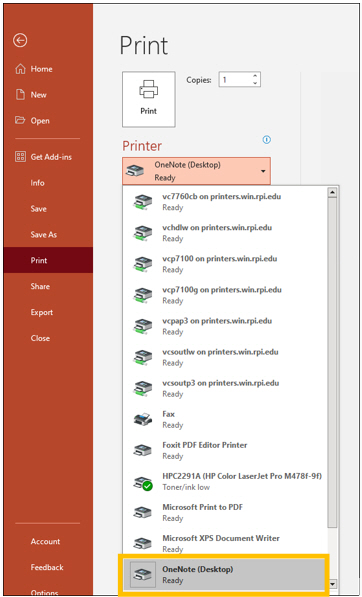This screenshot has width=362, height=597.
Task: Select 'vcsoutlw on printers.win.rpi.edu' text
Action: click(x=220, y=352)
